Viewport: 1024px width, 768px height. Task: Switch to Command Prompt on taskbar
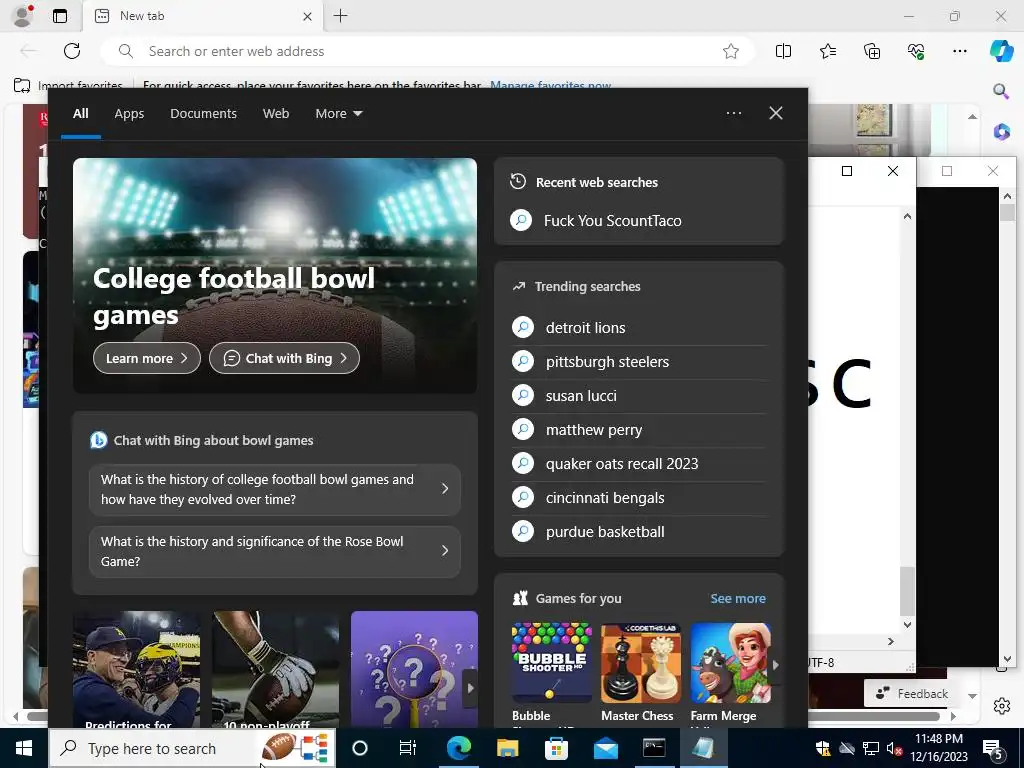coord(654,748)
